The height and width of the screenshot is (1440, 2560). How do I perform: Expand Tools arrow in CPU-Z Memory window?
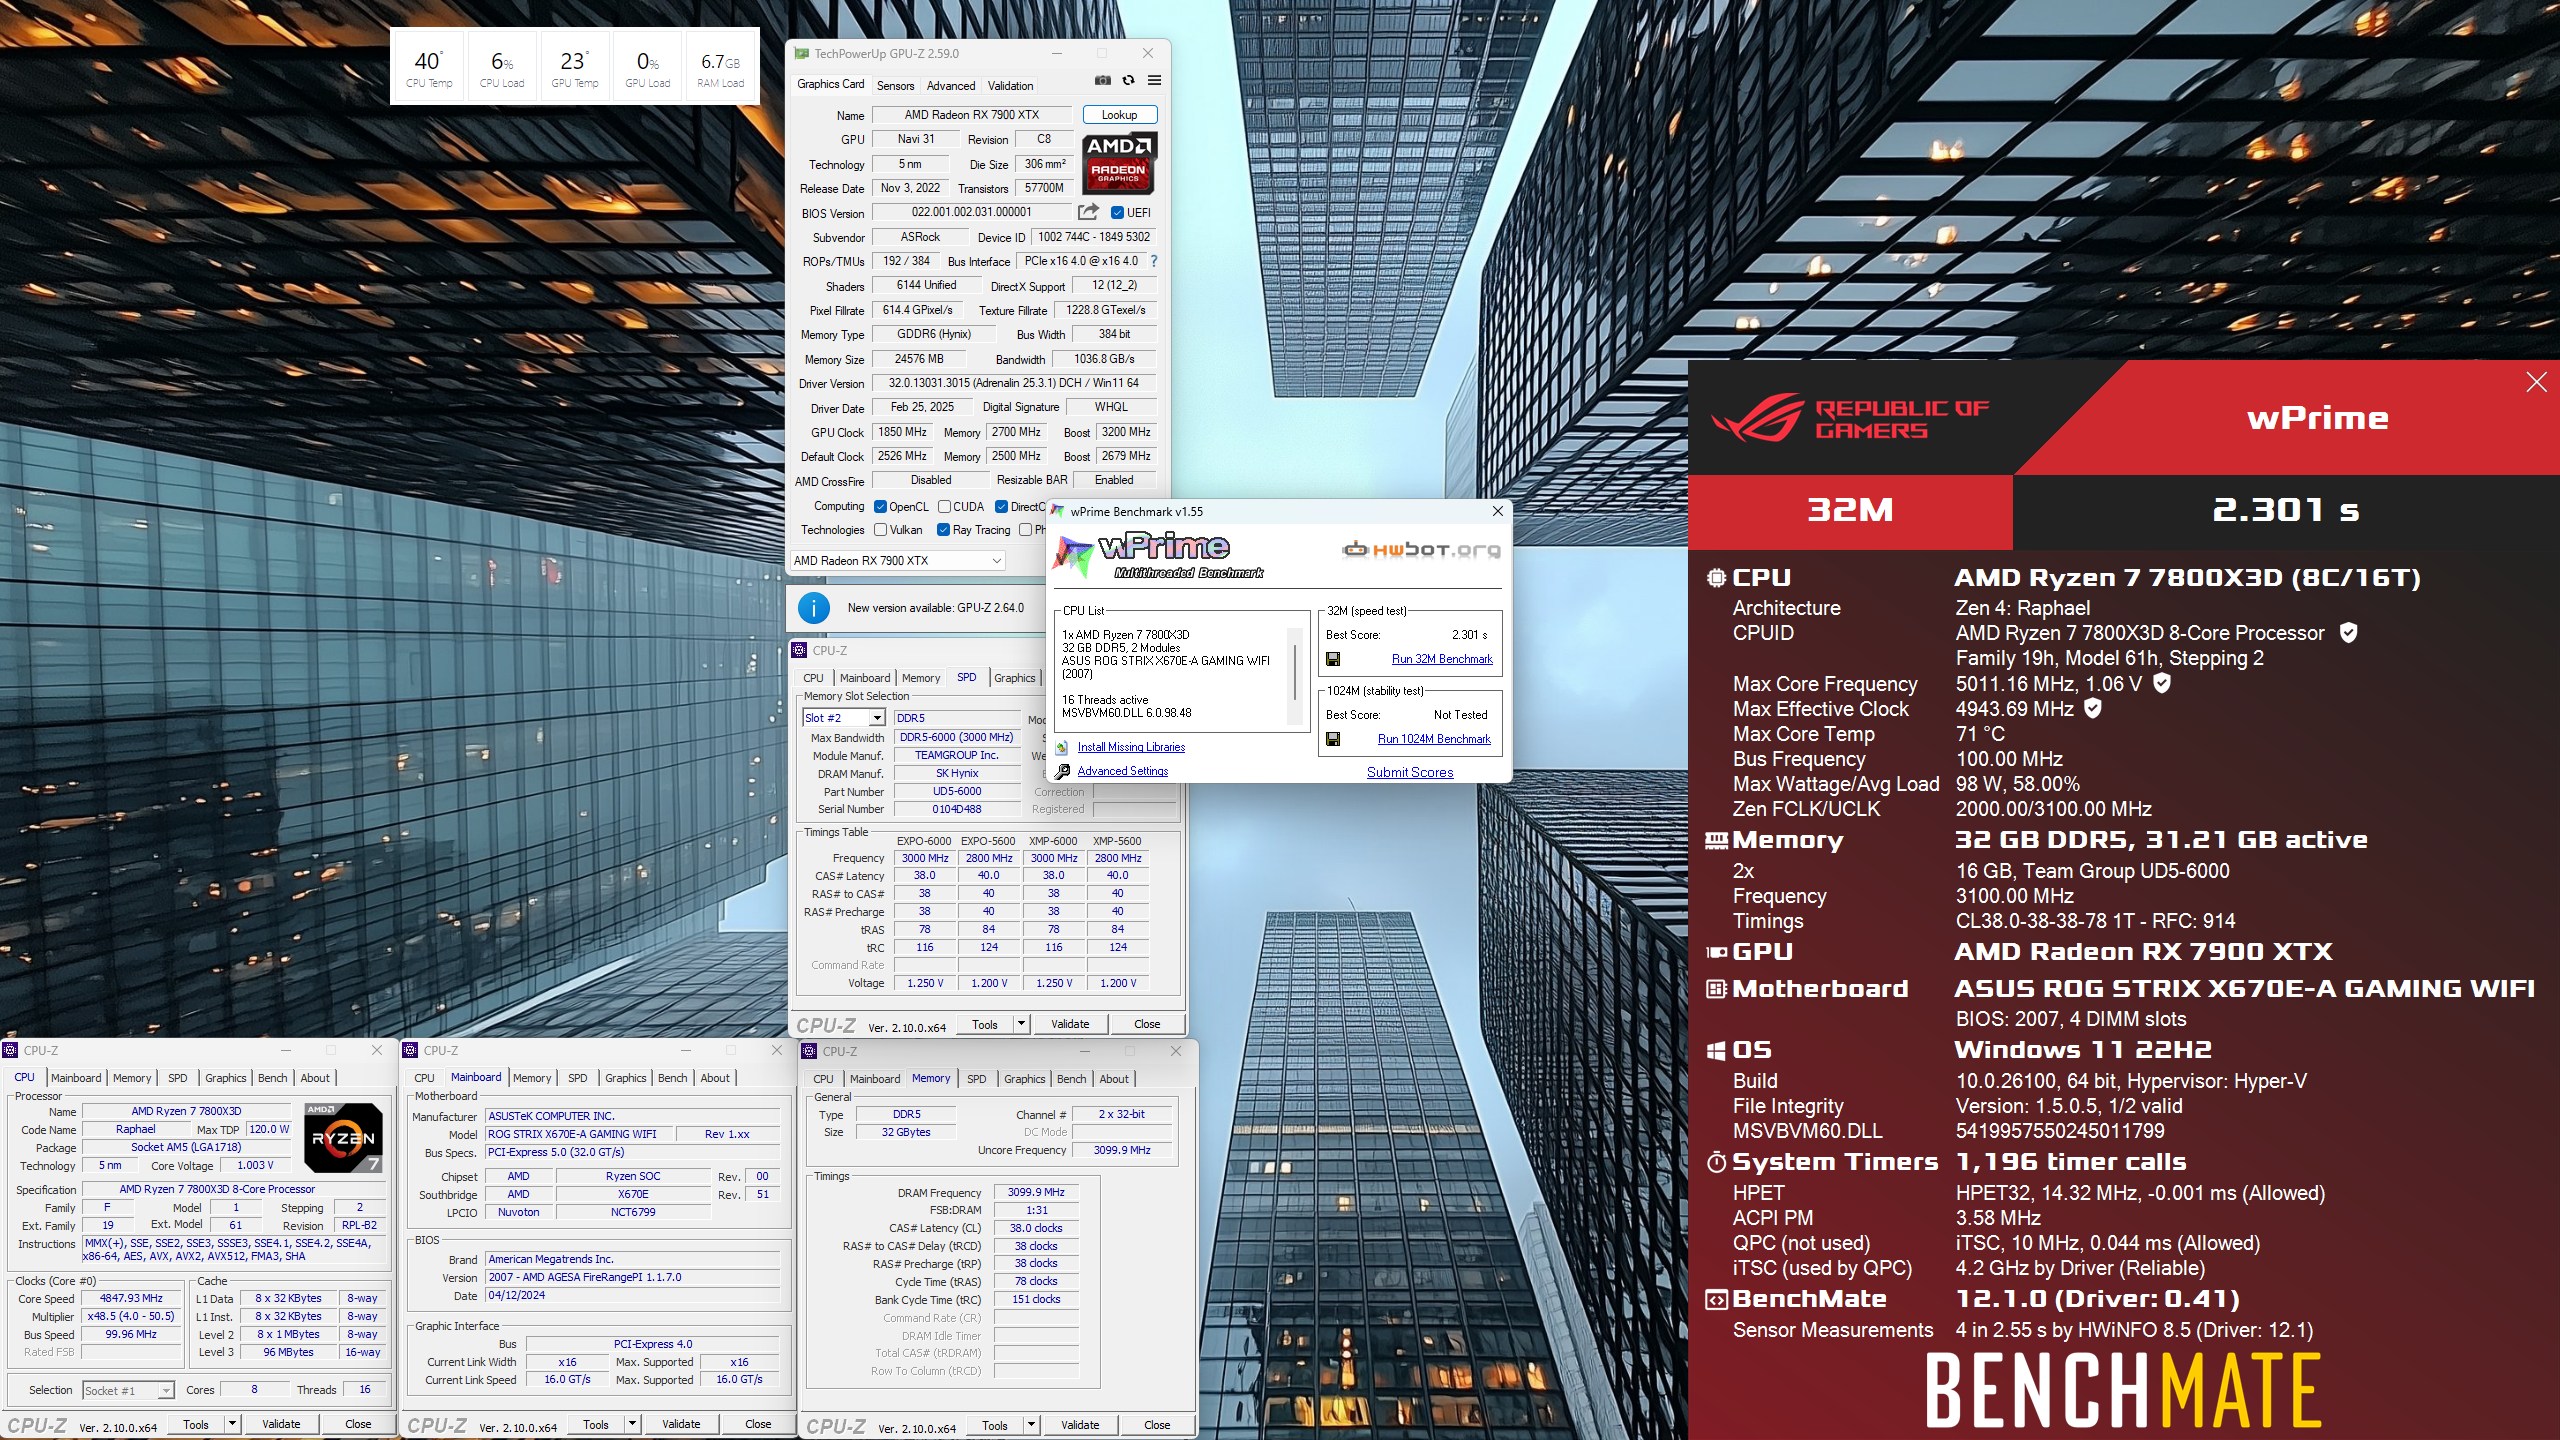click(1032, 1425)
